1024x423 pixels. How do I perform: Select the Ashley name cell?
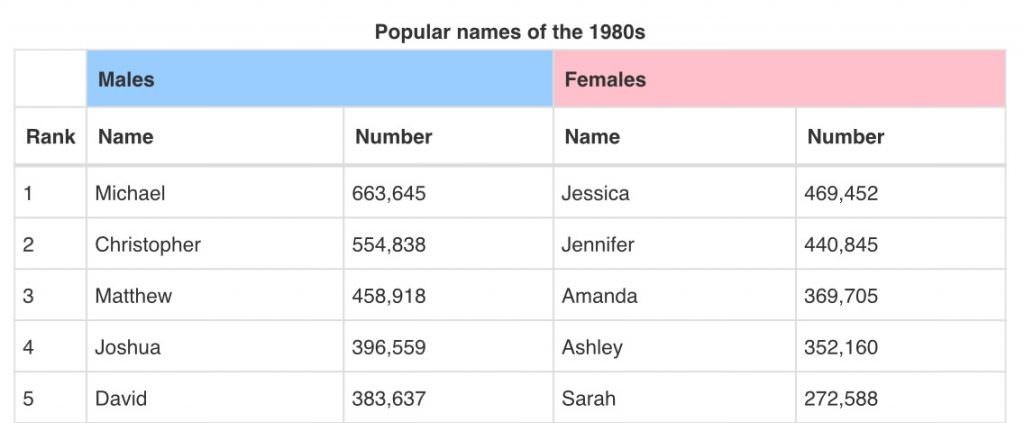pyautogui.click(x=675, y=347)
